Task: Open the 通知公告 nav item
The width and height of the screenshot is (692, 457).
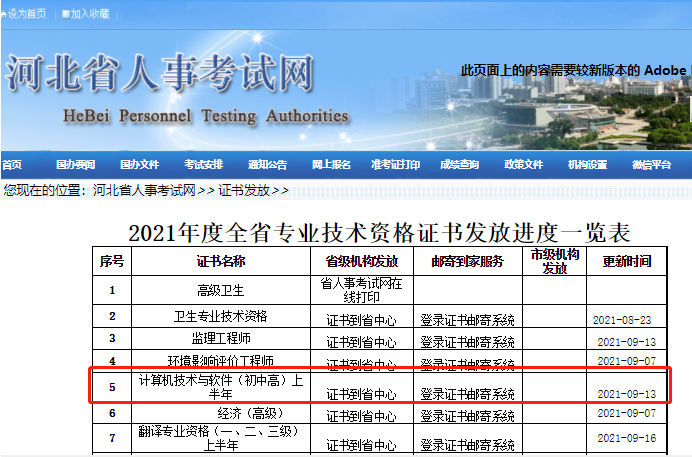Action: 267,165
